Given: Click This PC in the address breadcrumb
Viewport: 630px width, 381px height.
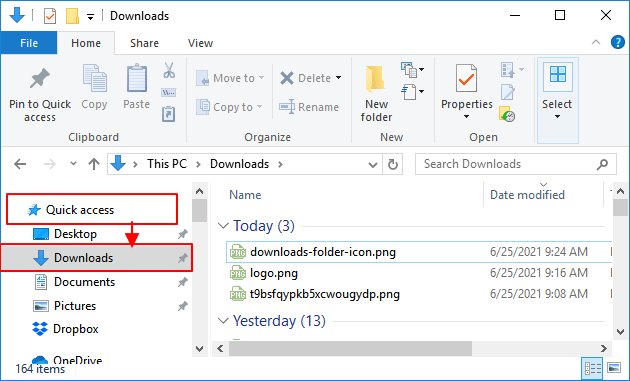Looking at the screenshot, I should [x=167, y=164].
